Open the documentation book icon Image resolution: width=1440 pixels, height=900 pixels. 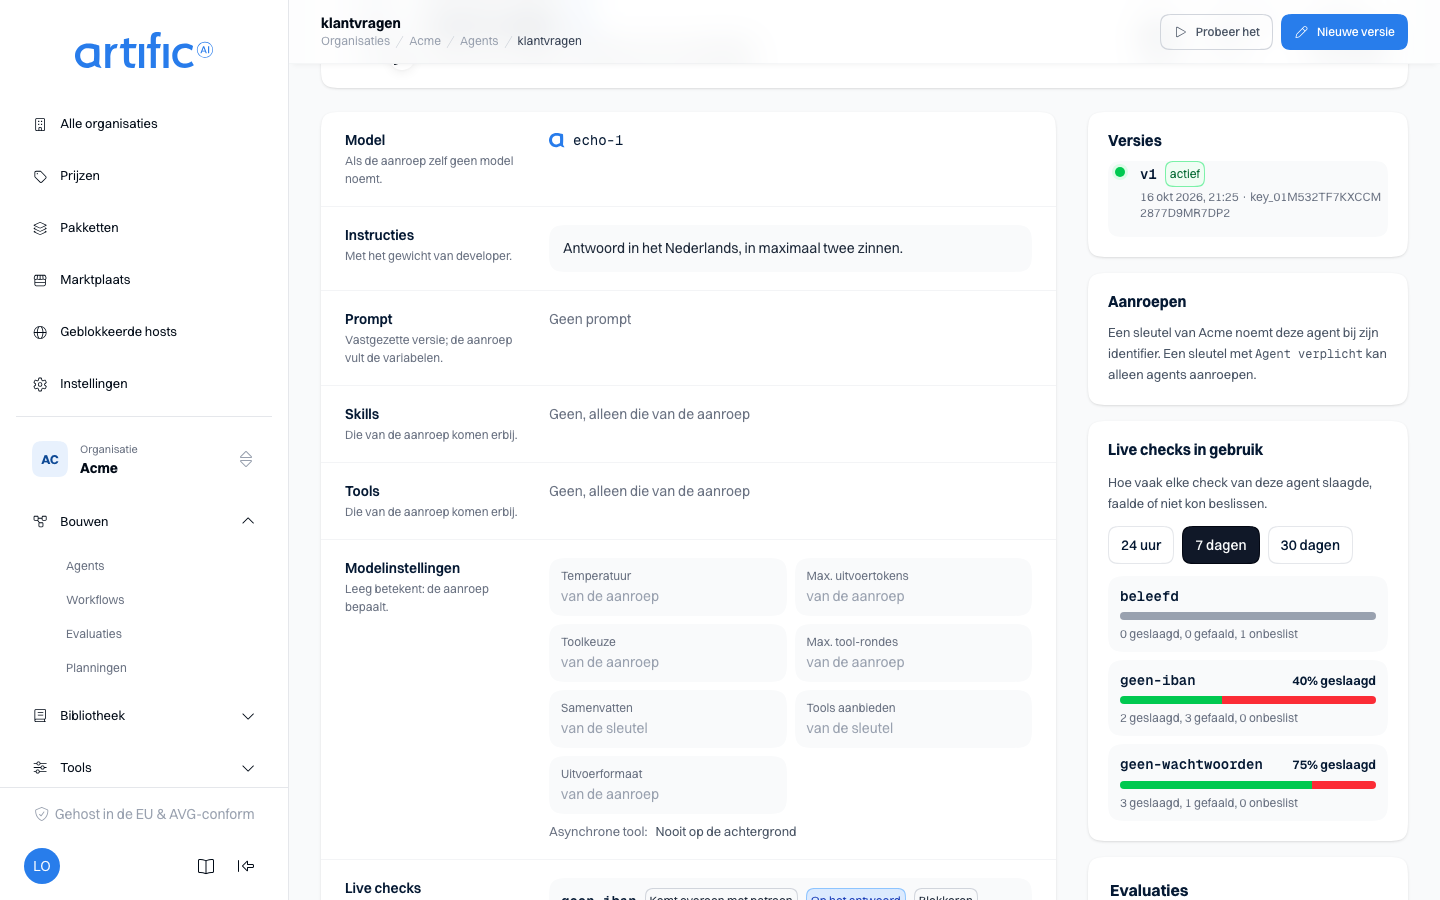click(x=206, y=866)
